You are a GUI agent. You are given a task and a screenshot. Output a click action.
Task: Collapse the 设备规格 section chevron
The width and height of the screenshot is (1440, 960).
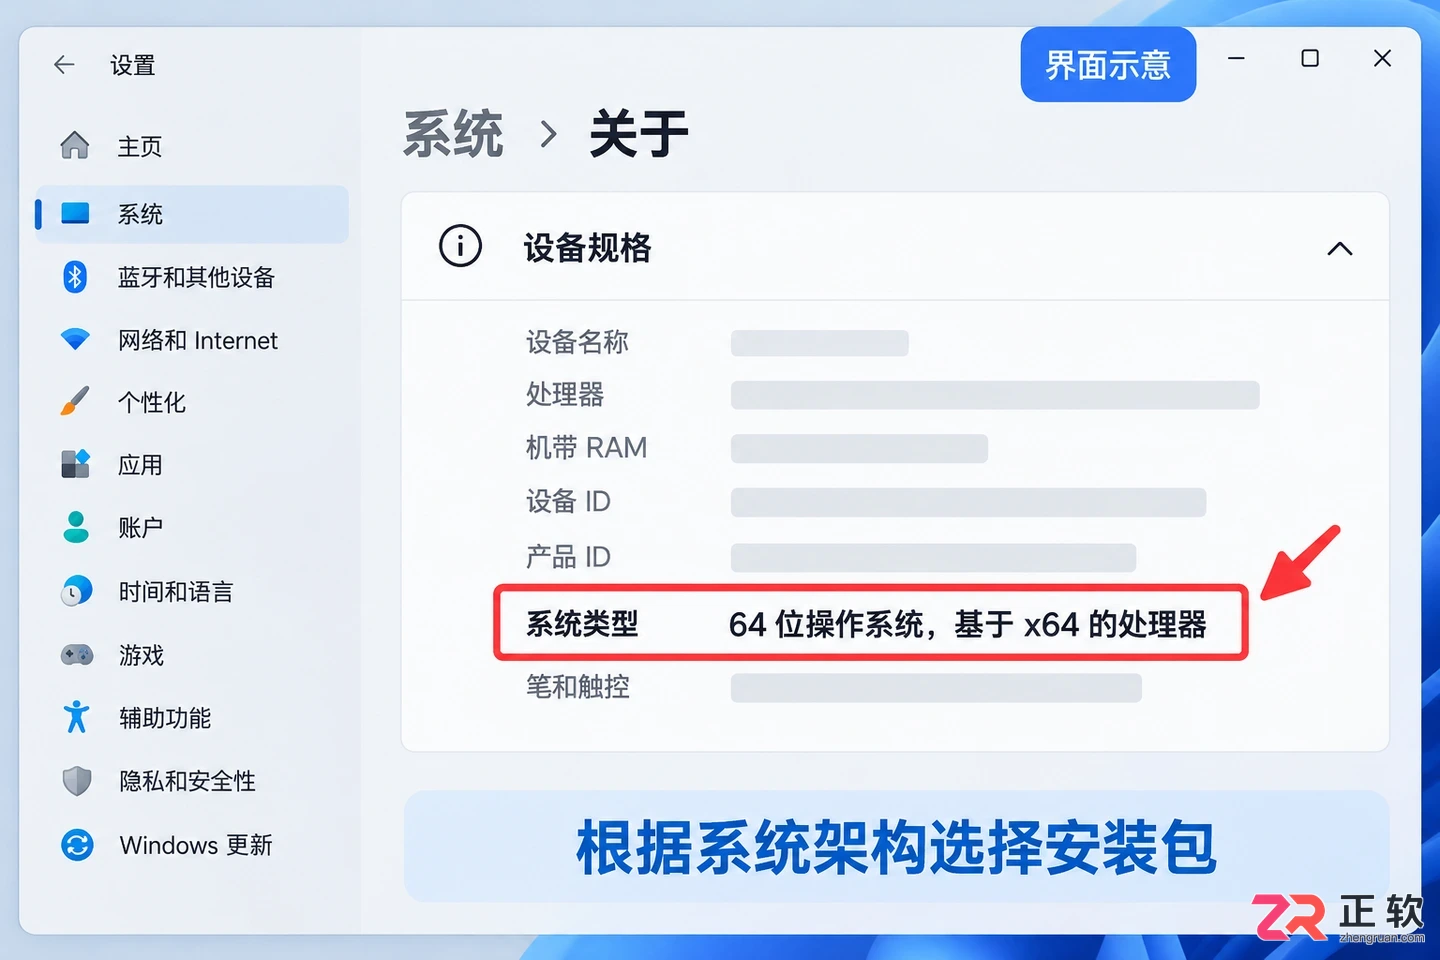point(1340,248)
